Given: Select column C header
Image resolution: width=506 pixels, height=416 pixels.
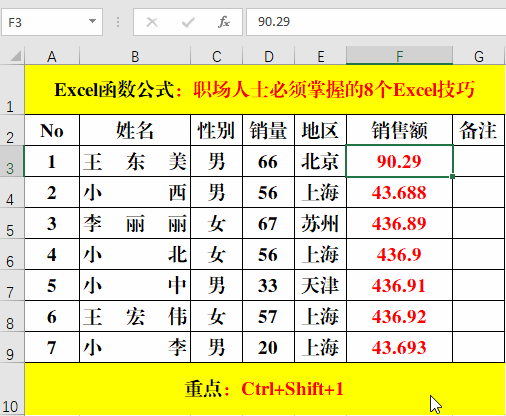Looking at the screenshot, I should [217, 56].
